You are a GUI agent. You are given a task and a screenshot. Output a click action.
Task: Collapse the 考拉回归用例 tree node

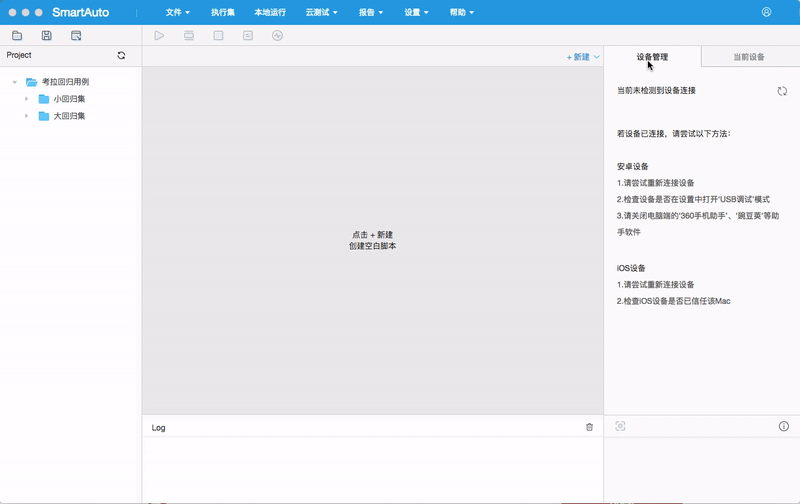coord(15,82)
